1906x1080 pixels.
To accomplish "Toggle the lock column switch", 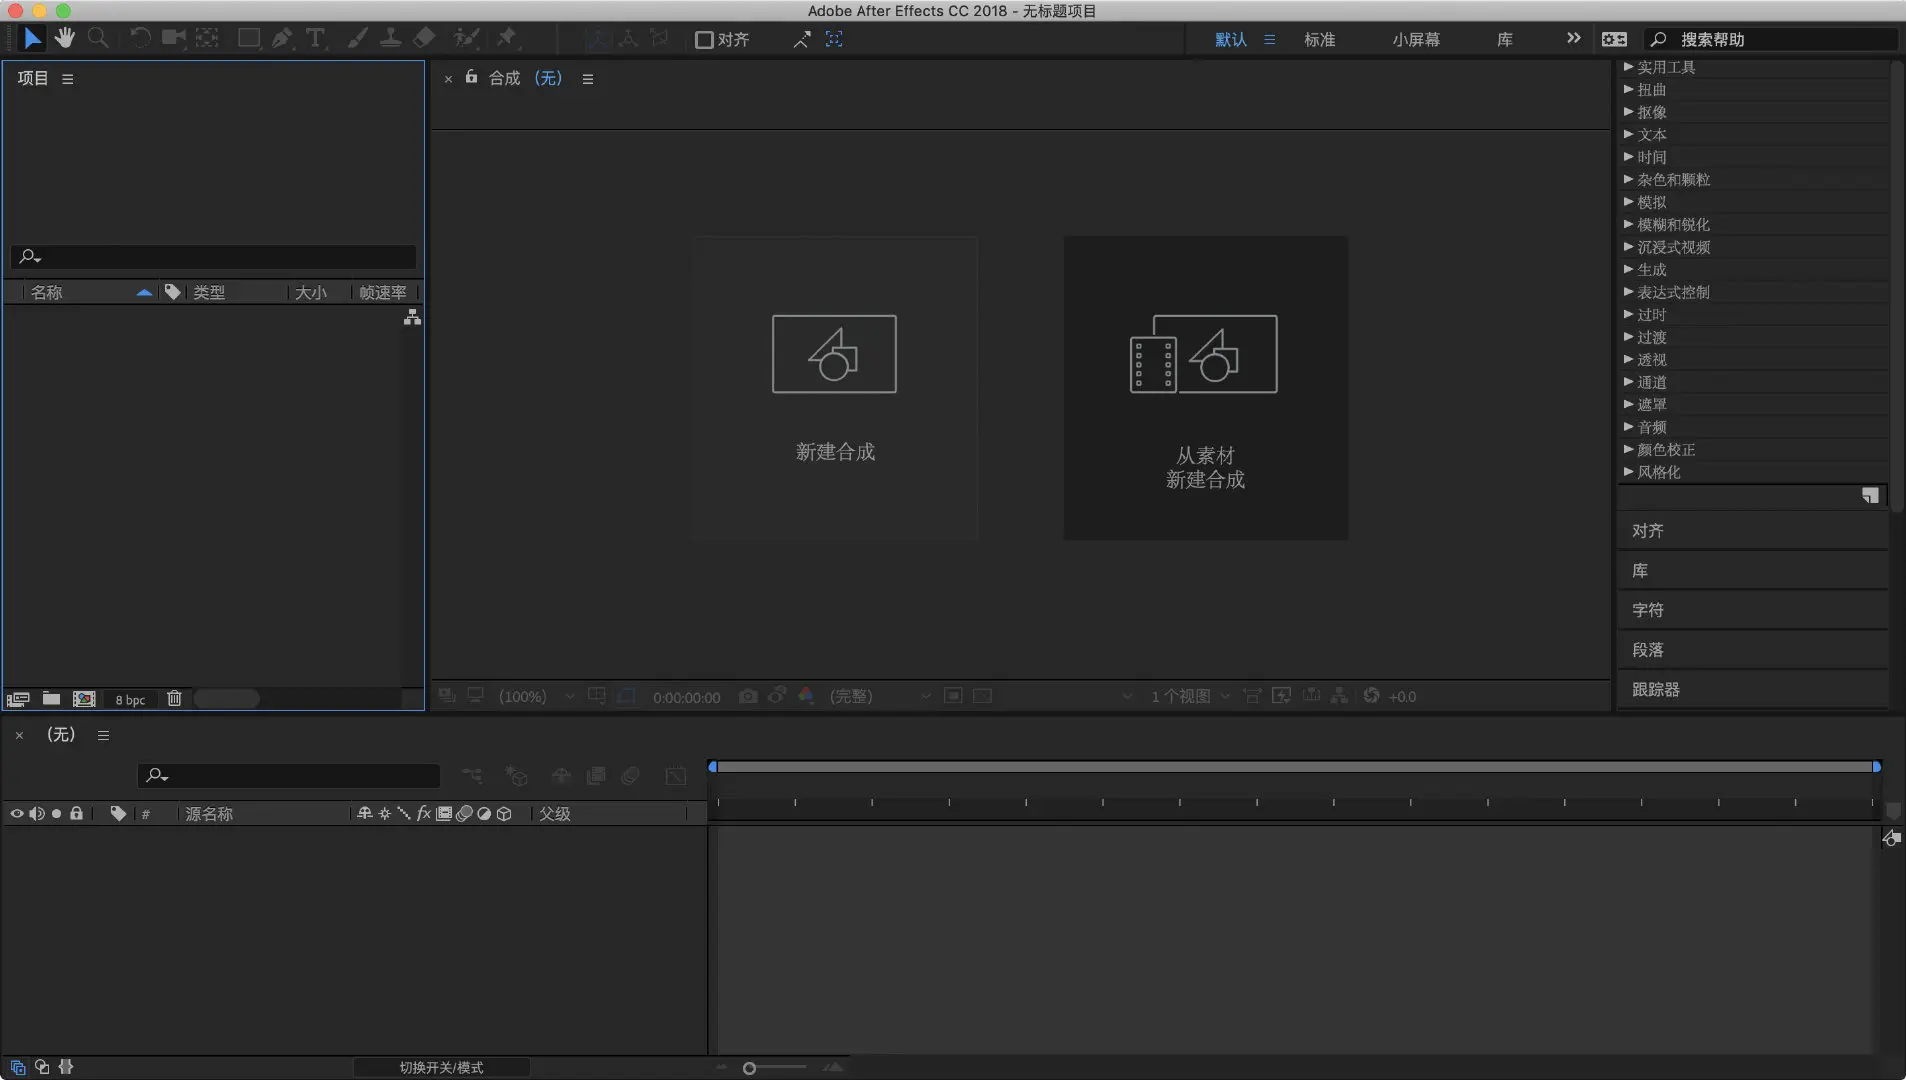I will coord(76,814).
